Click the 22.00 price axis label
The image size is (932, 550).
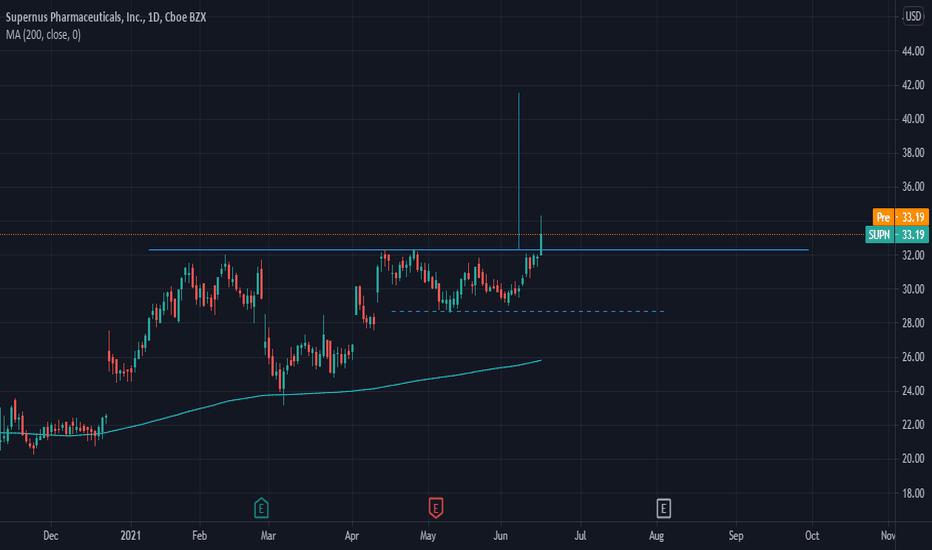click(913, 425)
